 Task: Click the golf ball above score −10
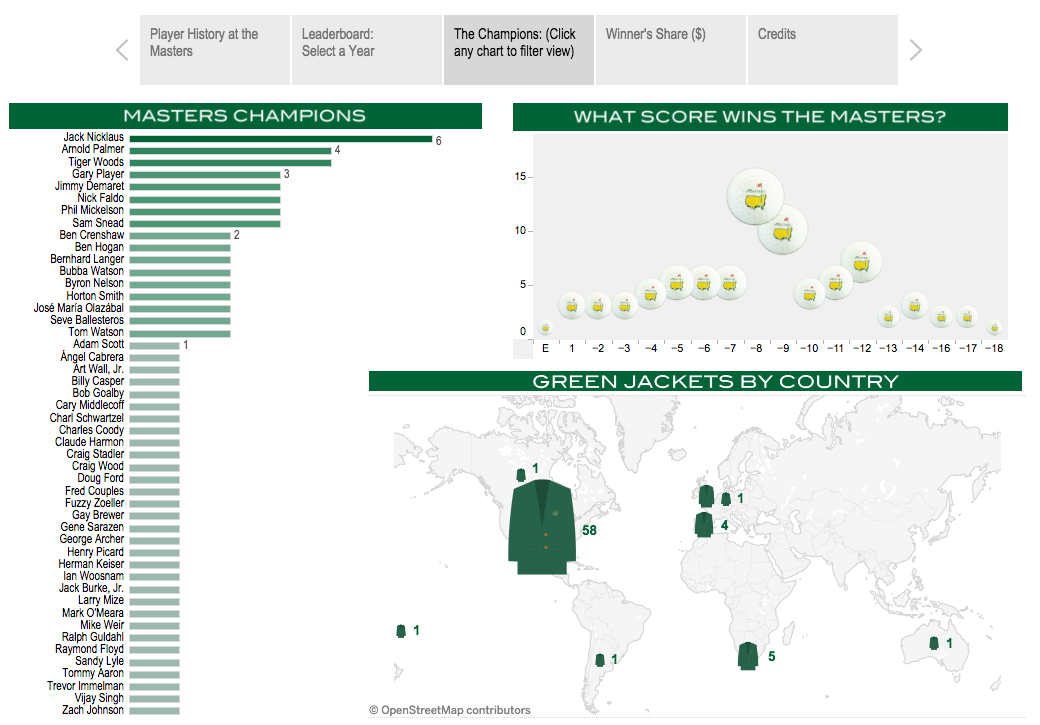click(x=809, y=295)
